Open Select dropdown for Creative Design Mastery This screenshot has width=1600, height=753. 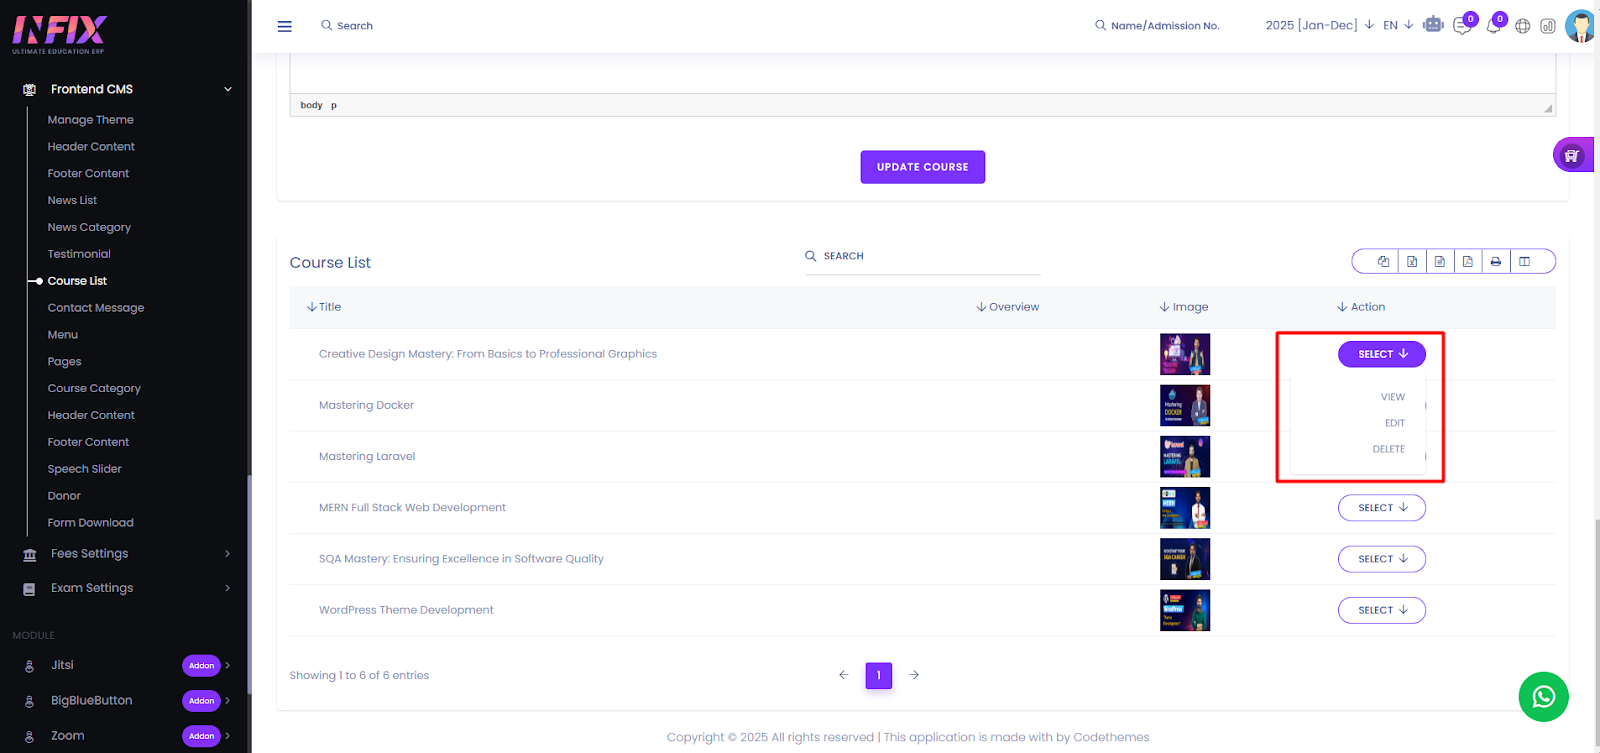tap(1382, 354)
